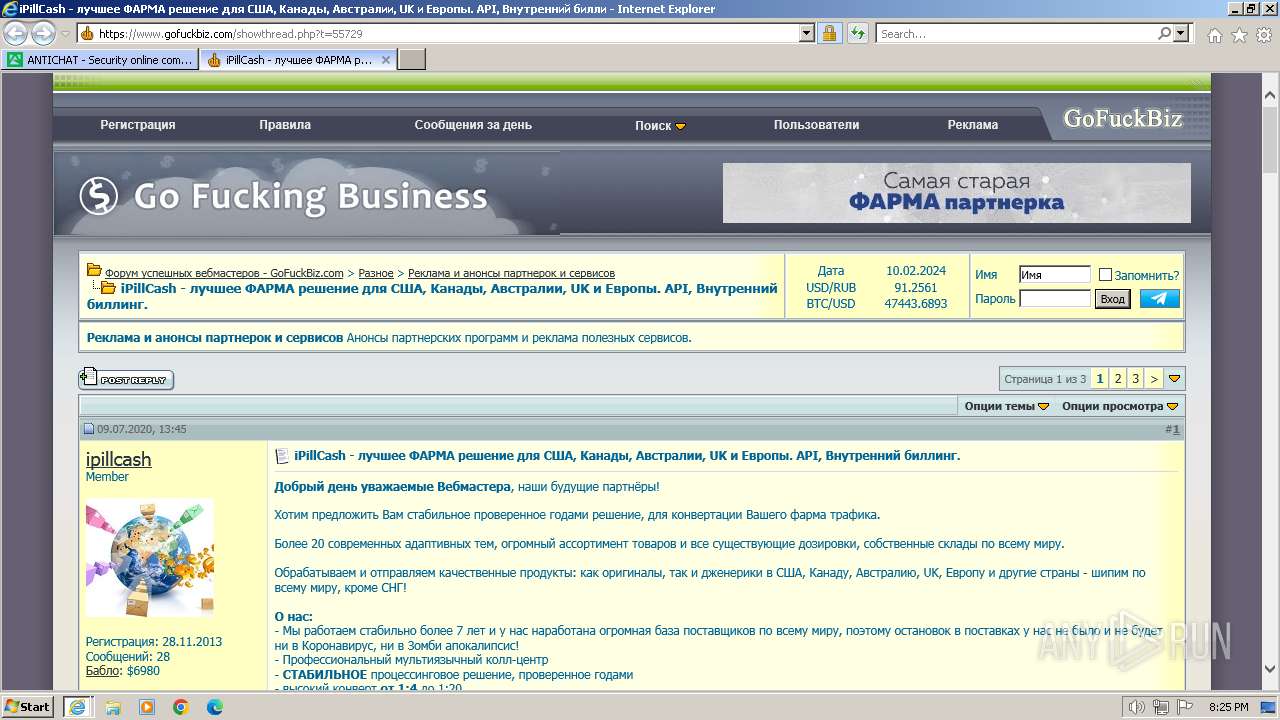The height and width of the screenshot is (720, 1280).
Task: Click the Post Reply button
Action: pos(126,379)
